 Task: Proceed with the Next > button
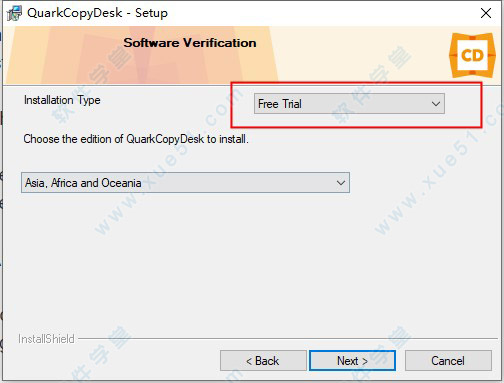pos(352,361)
